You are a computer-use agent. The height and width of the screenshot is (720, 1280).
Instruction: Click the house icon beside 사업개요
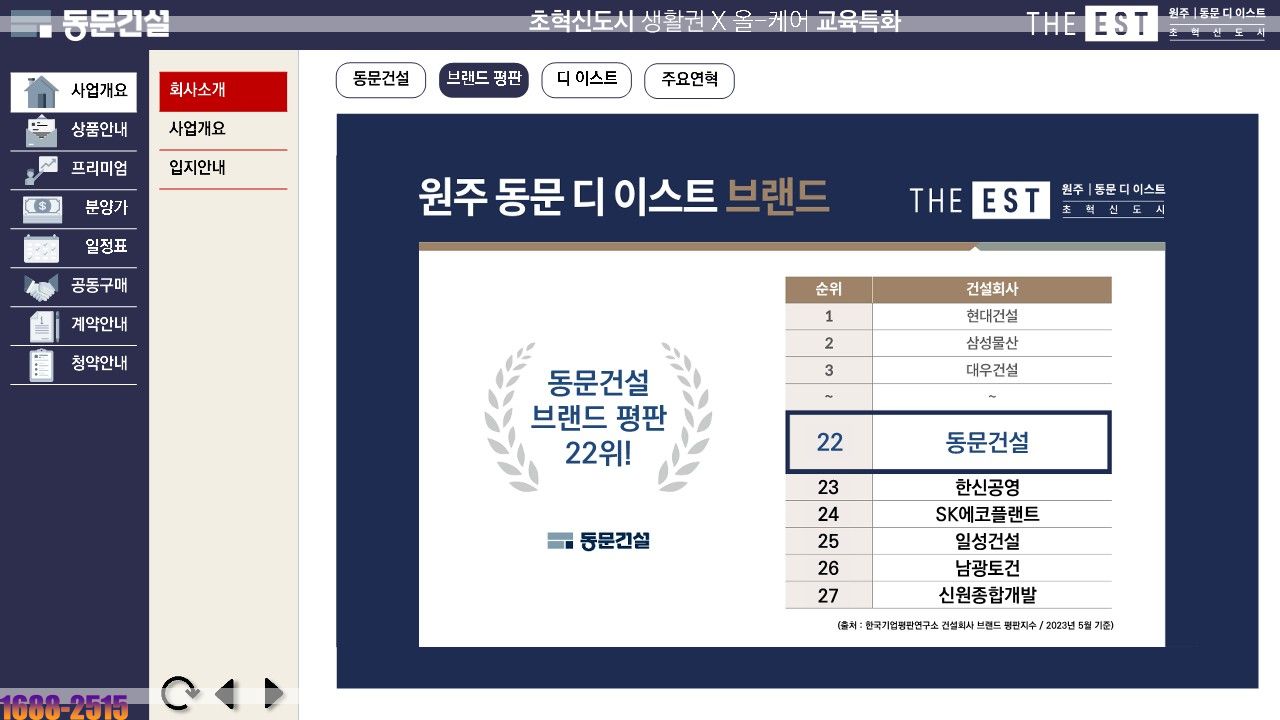tap(41, 92)
